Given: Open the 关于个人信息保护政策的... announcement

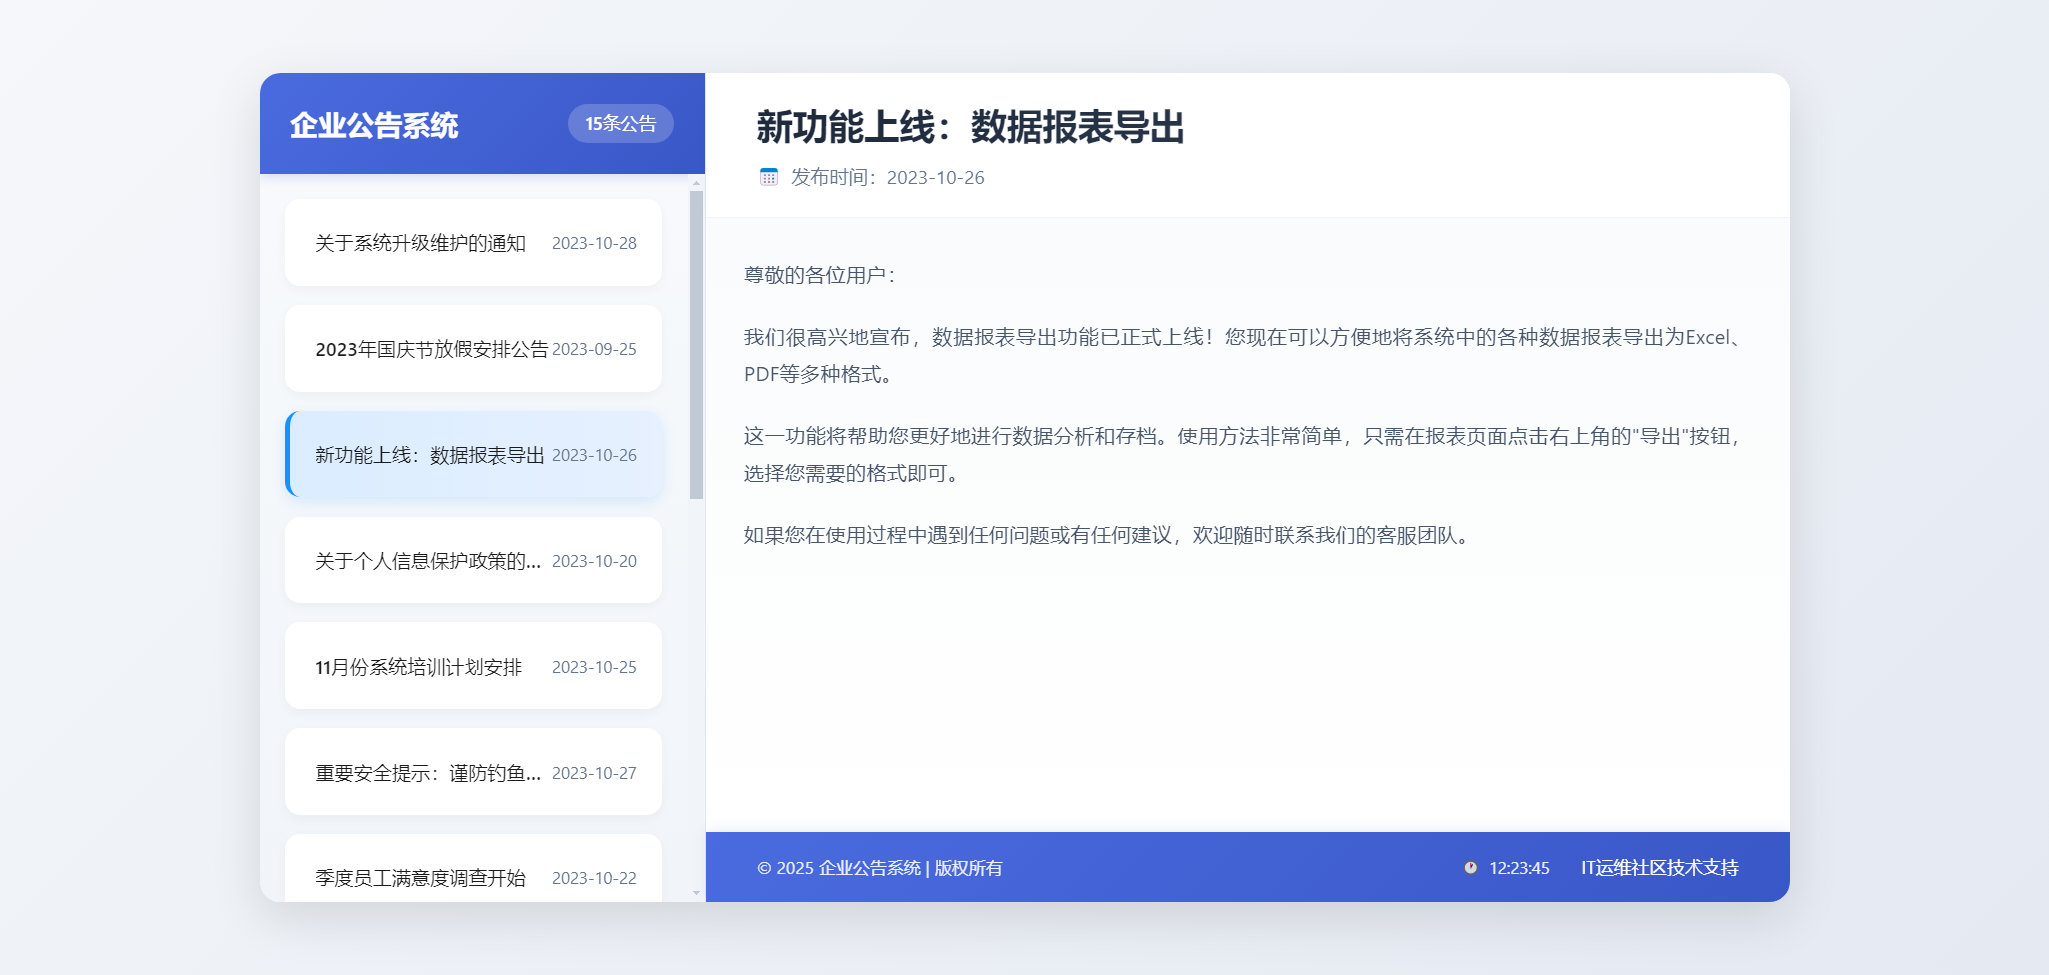Looking at the screenshot, I should tap(473, 561).
